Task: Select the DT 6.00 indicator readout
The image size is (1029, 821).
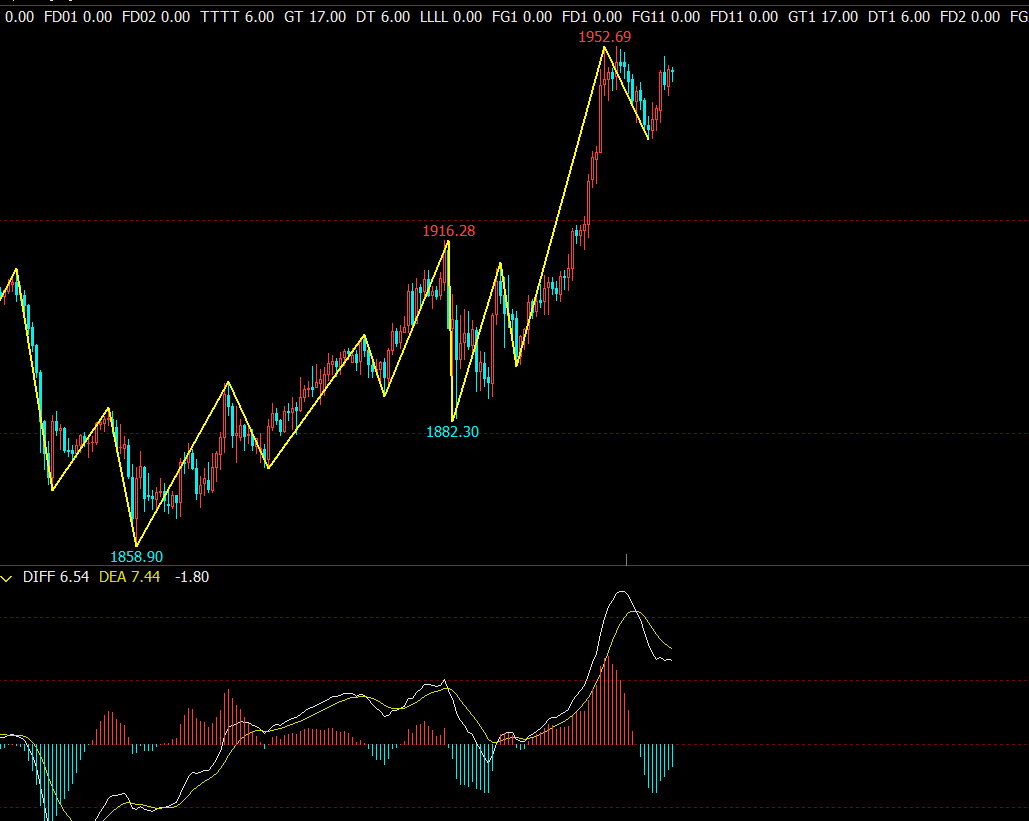Action: tap(383, 17)
